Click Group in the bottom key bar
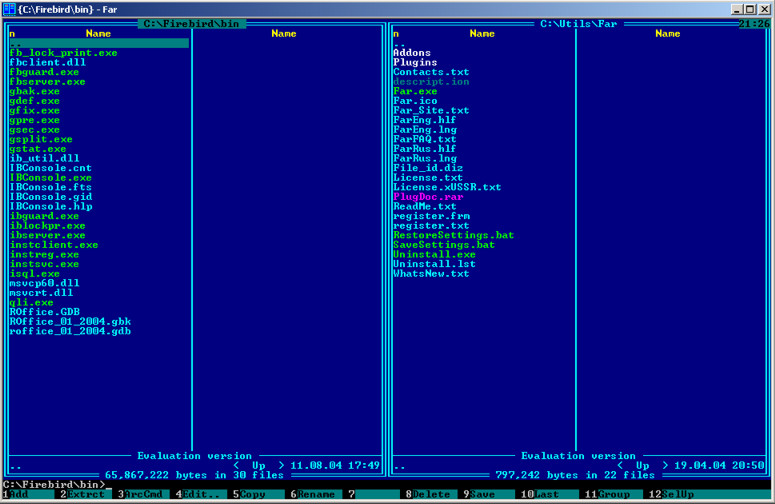 (613, 495)
